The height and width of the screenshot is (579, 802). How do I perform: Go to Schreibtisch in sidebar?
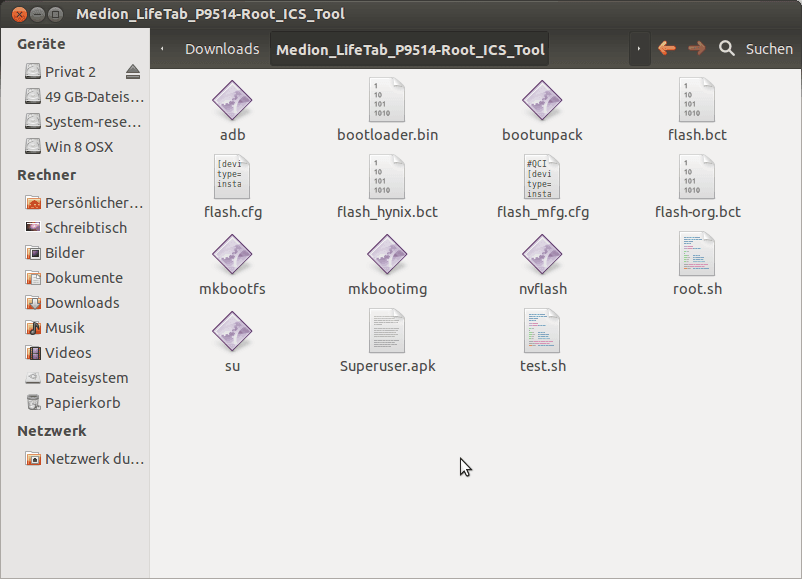(76, 228)
